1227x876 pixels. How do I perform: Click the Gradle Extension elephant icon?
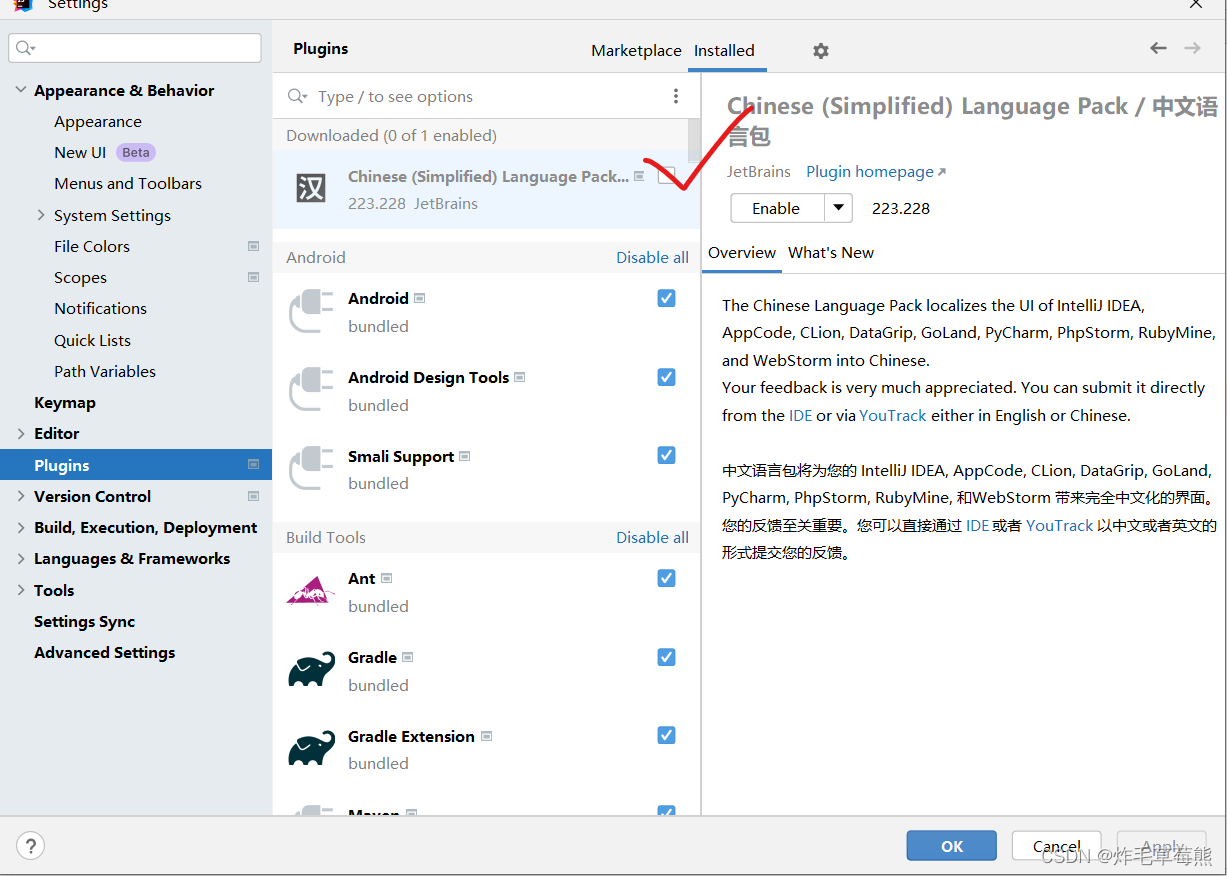[311, 749]
